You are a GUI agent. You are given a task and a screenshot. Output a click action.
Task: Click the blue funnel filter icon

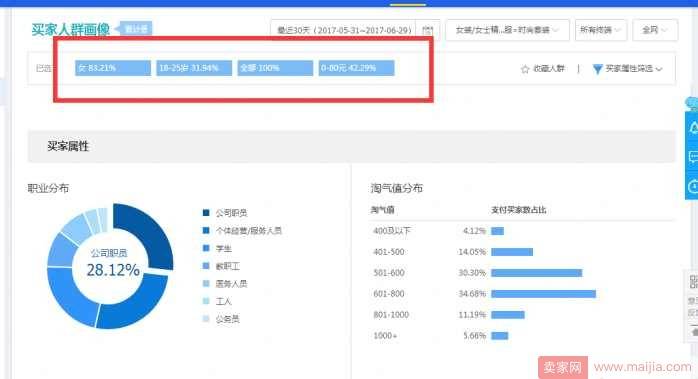pos(597,69)
